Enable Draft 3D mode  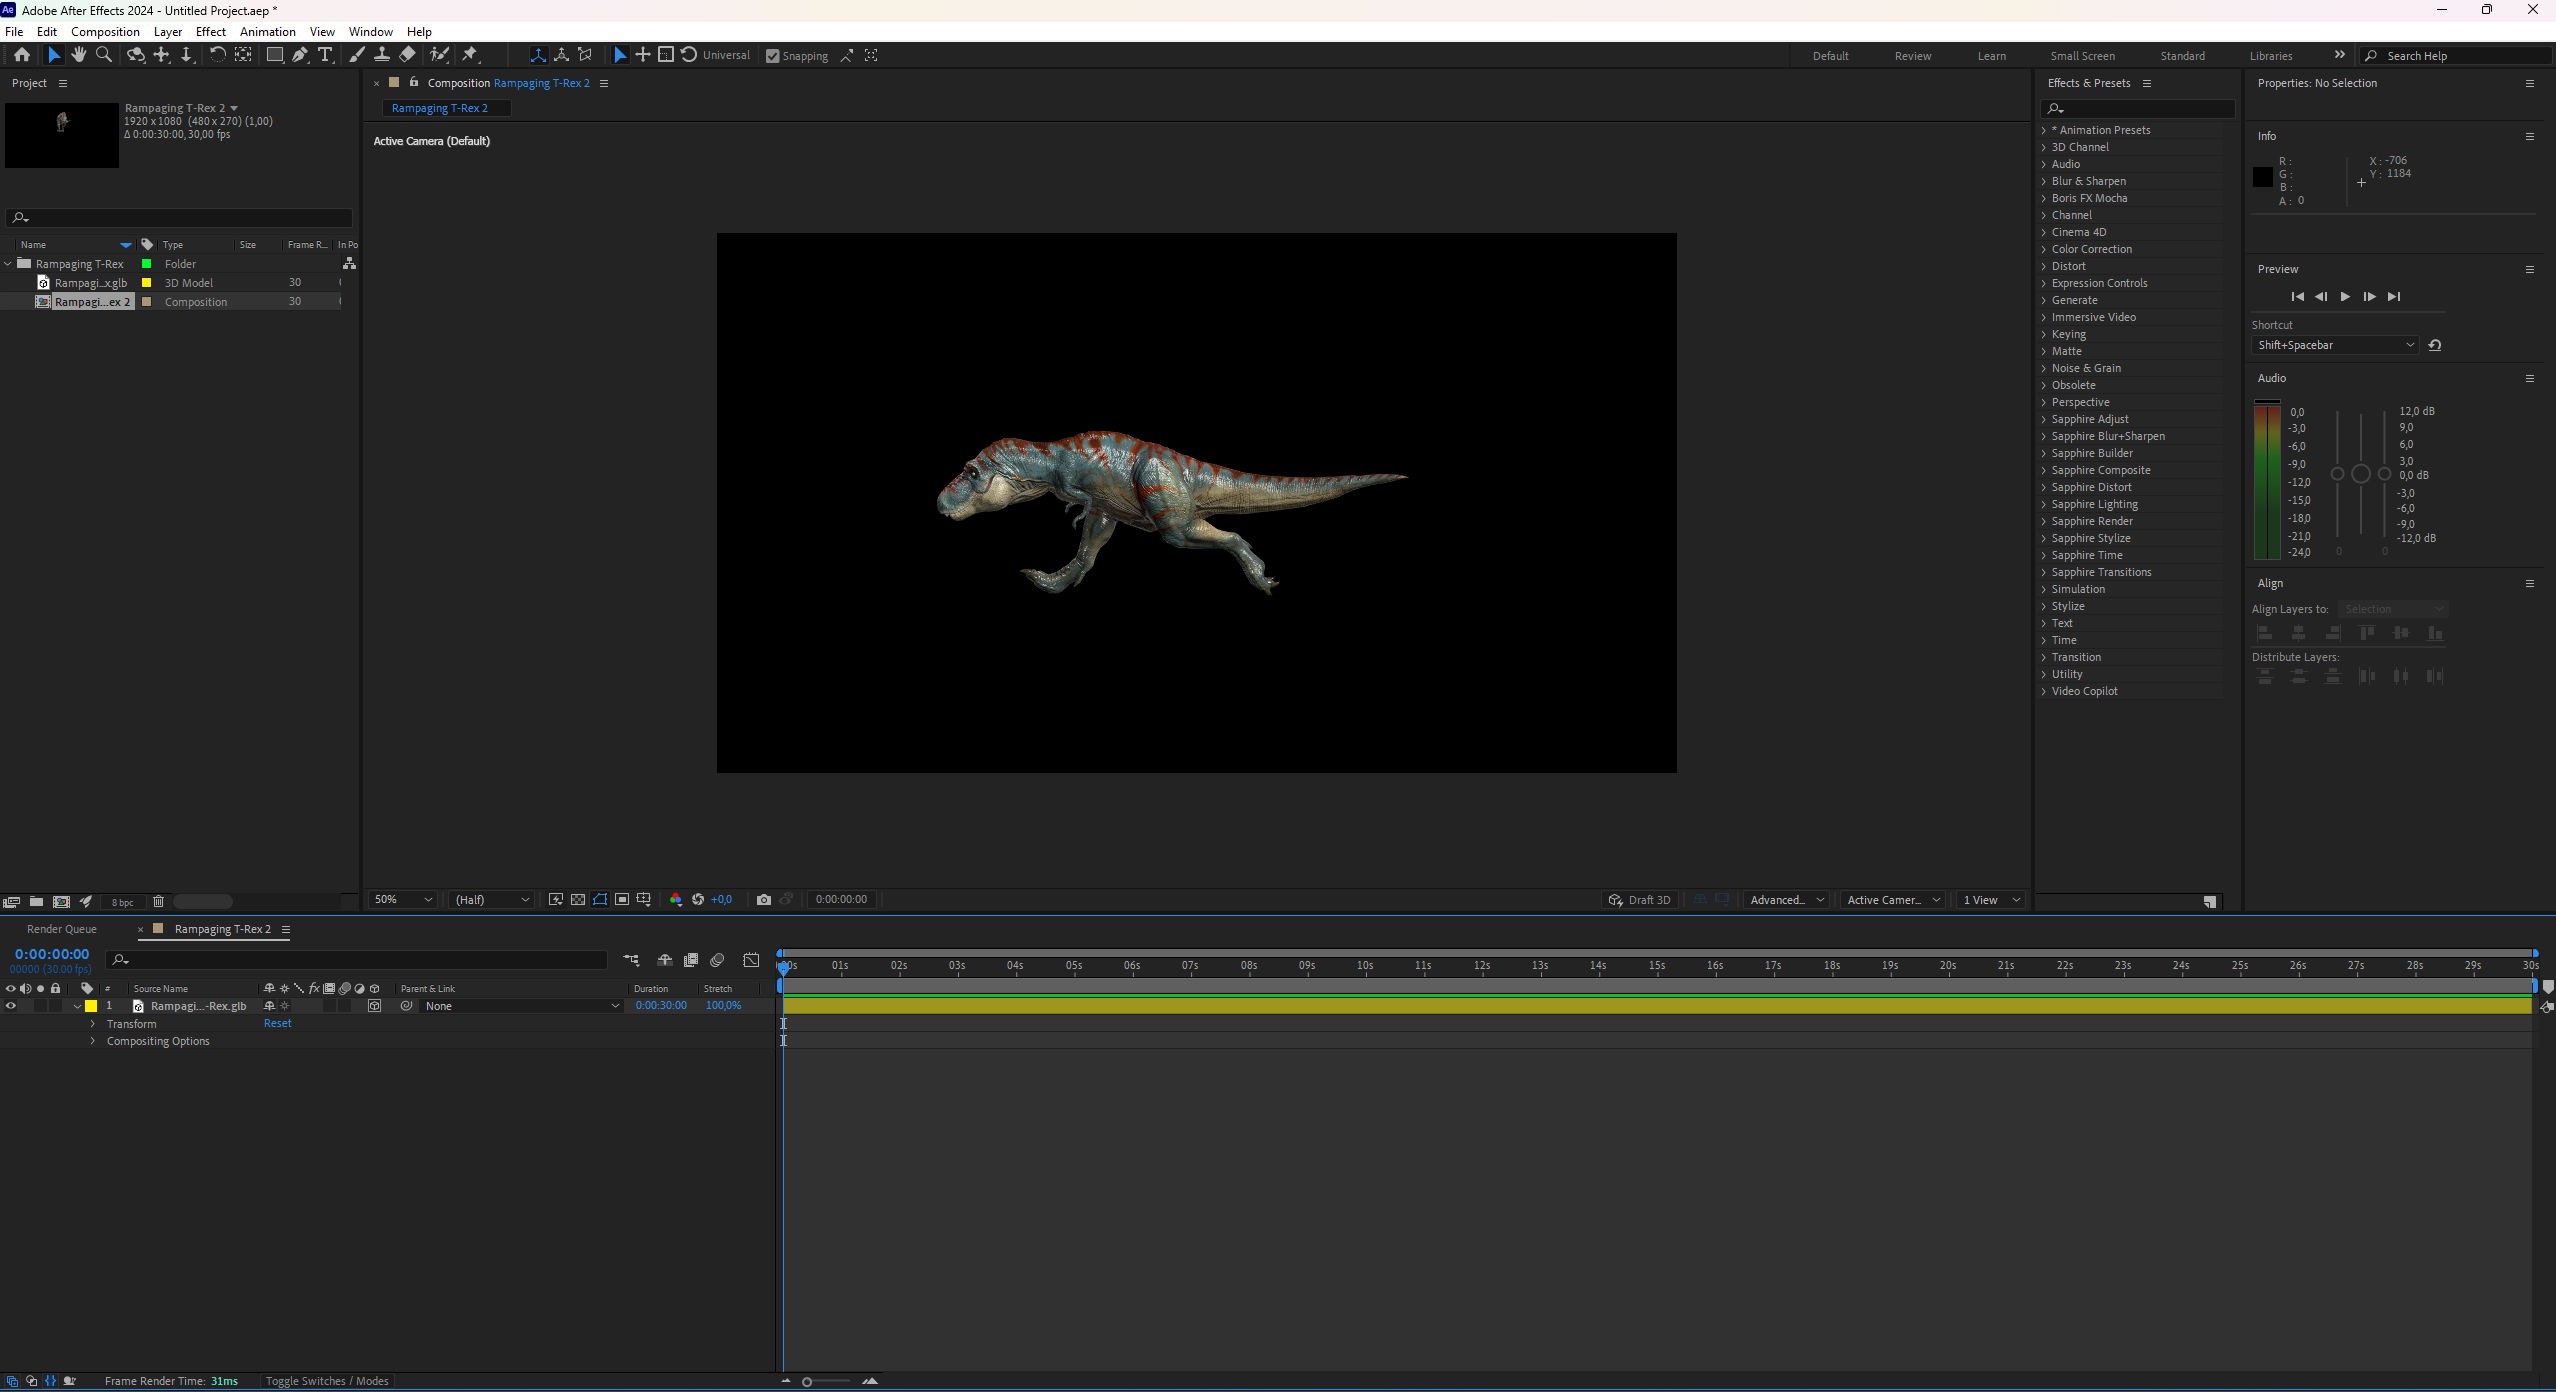click(x=1639, y=900)
